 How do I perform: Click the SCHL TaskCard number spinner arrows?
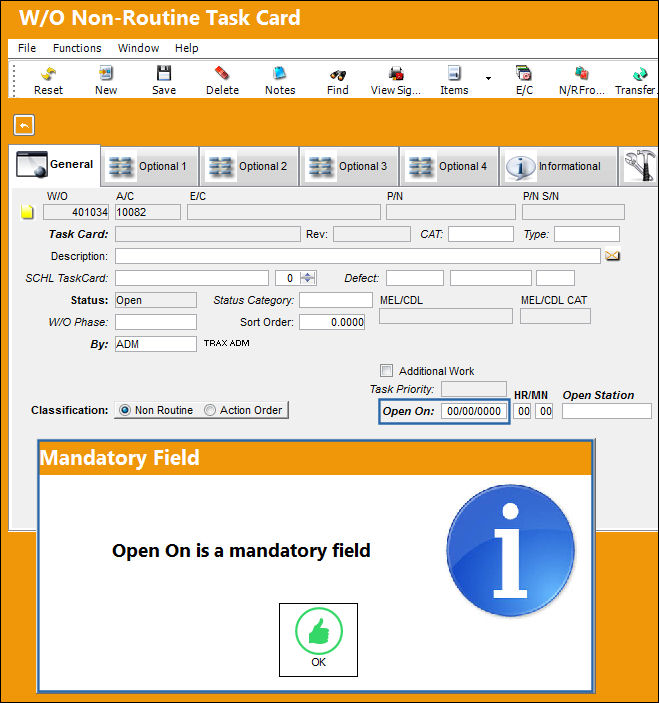point(308,278)
